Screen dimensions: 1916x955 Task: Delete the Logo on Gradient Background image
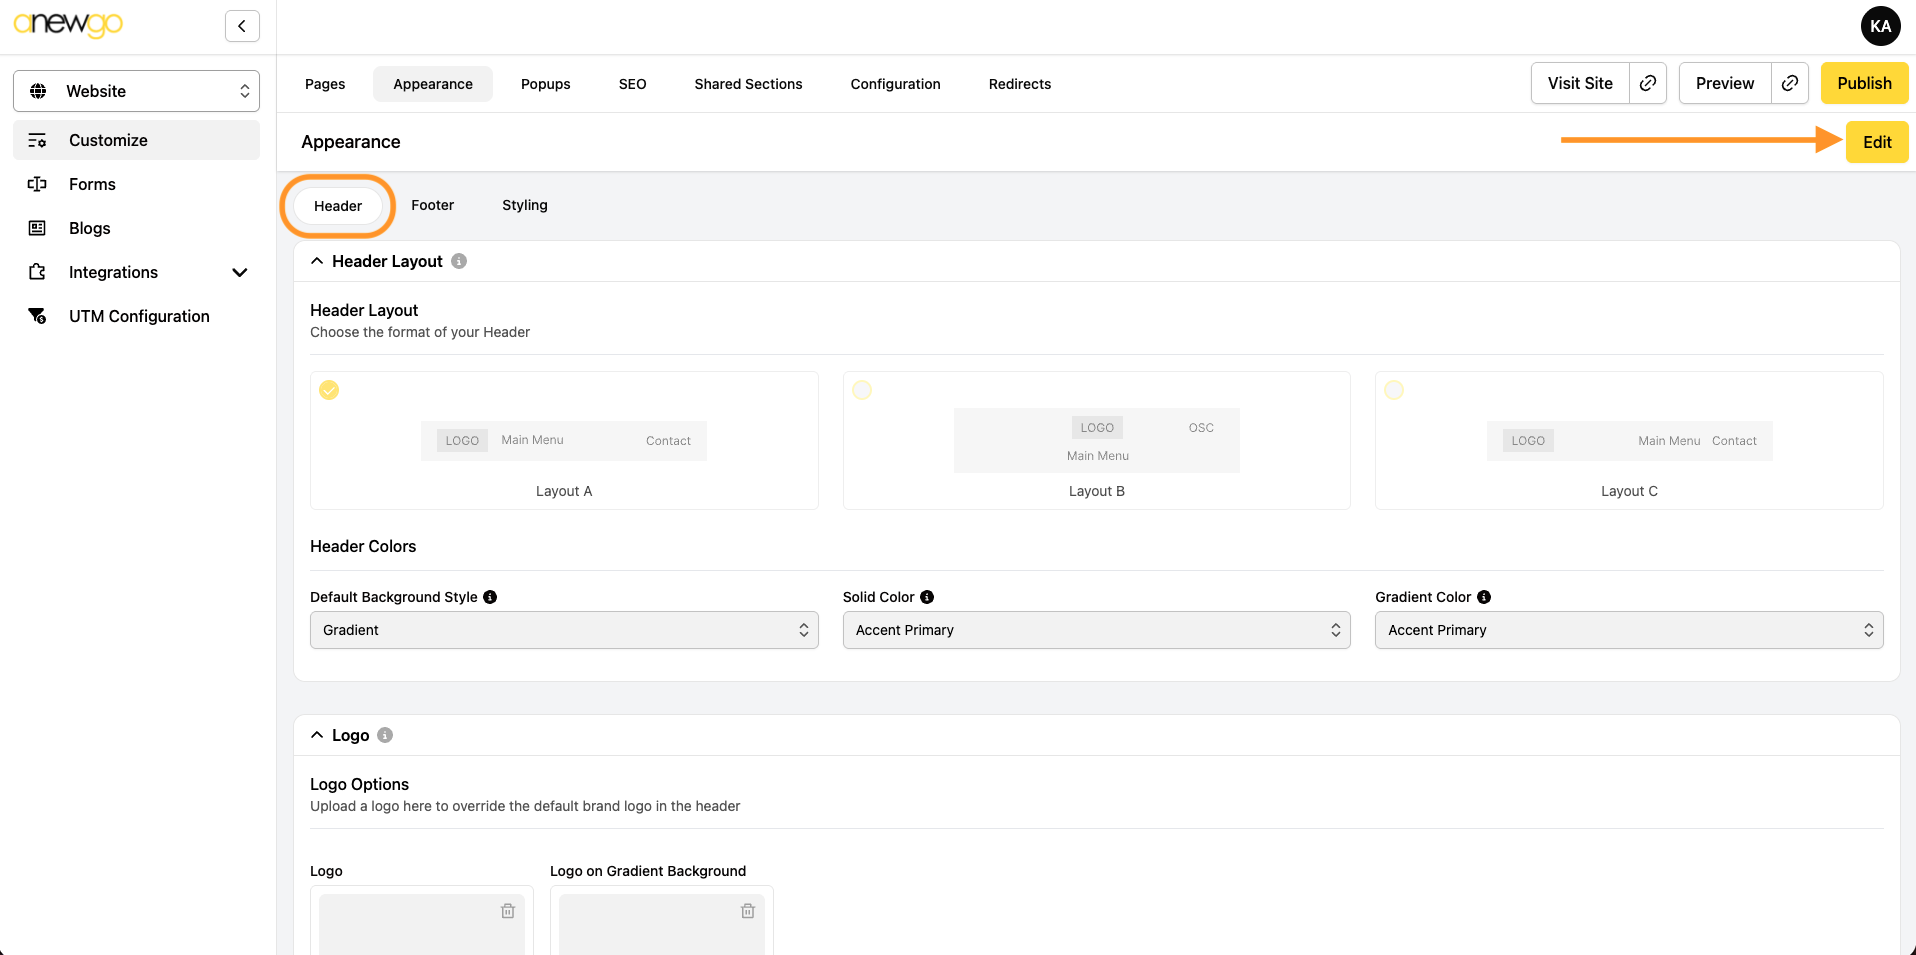(x=748, y=911)
